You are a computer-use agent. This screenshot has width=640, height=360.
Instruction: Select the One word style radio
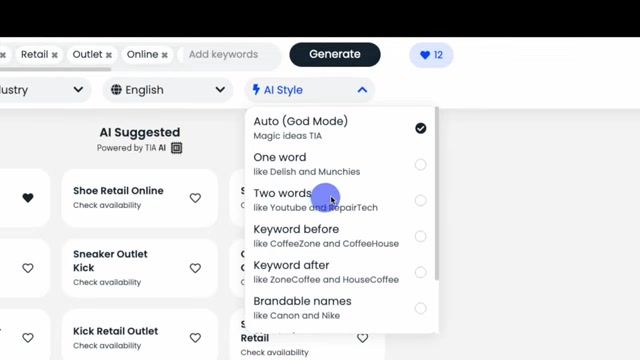pos(420,164)
